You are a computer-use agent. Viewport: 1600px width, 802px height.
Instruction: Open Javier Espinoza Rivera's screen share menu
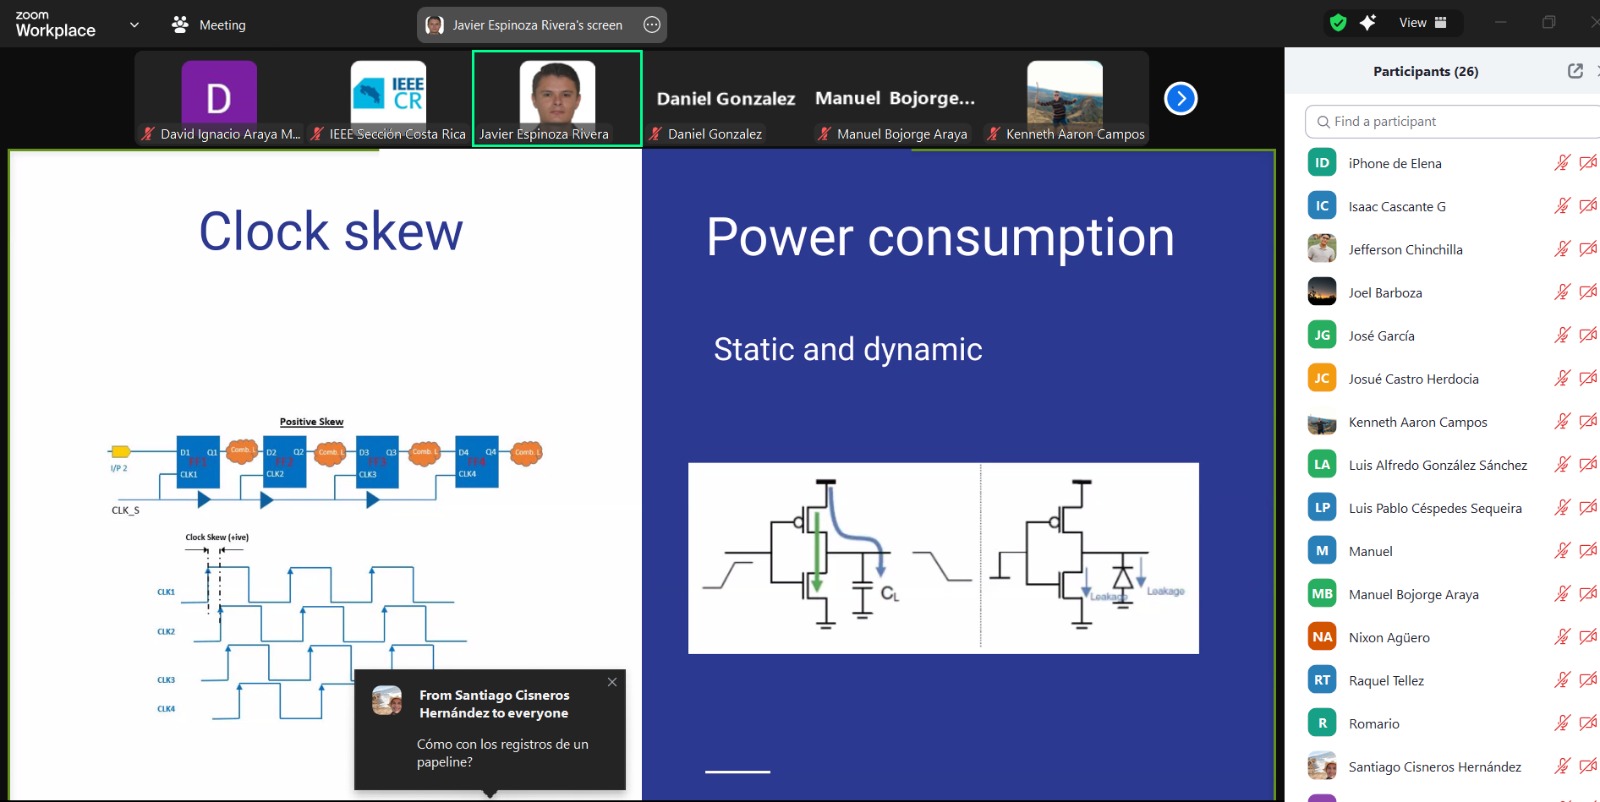point(536,25)
